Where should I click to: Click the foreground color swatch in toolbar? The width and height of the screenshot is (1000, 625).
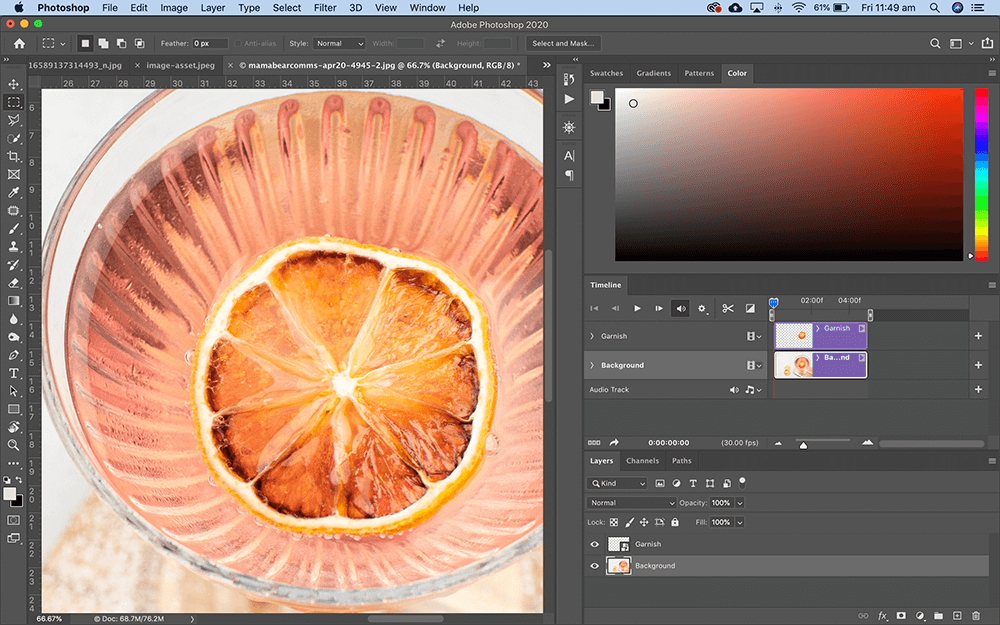pos(10,494)
